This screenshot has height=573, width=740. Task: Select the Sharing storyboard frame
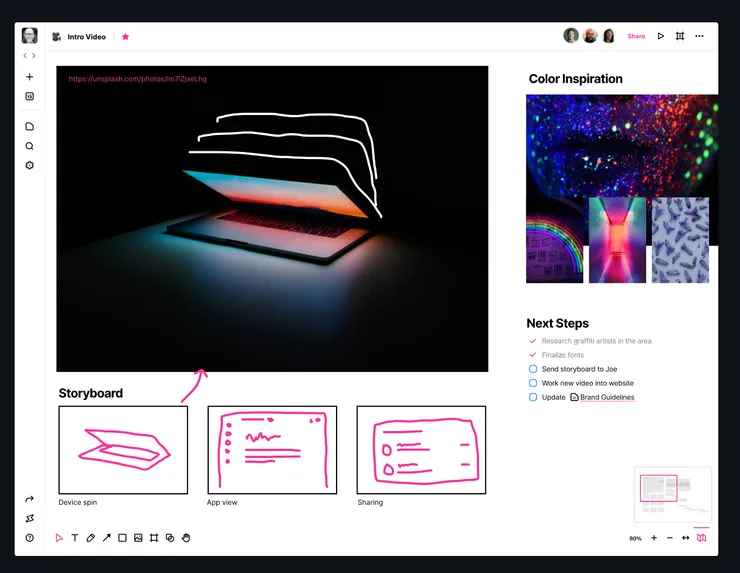coord(421,450)
